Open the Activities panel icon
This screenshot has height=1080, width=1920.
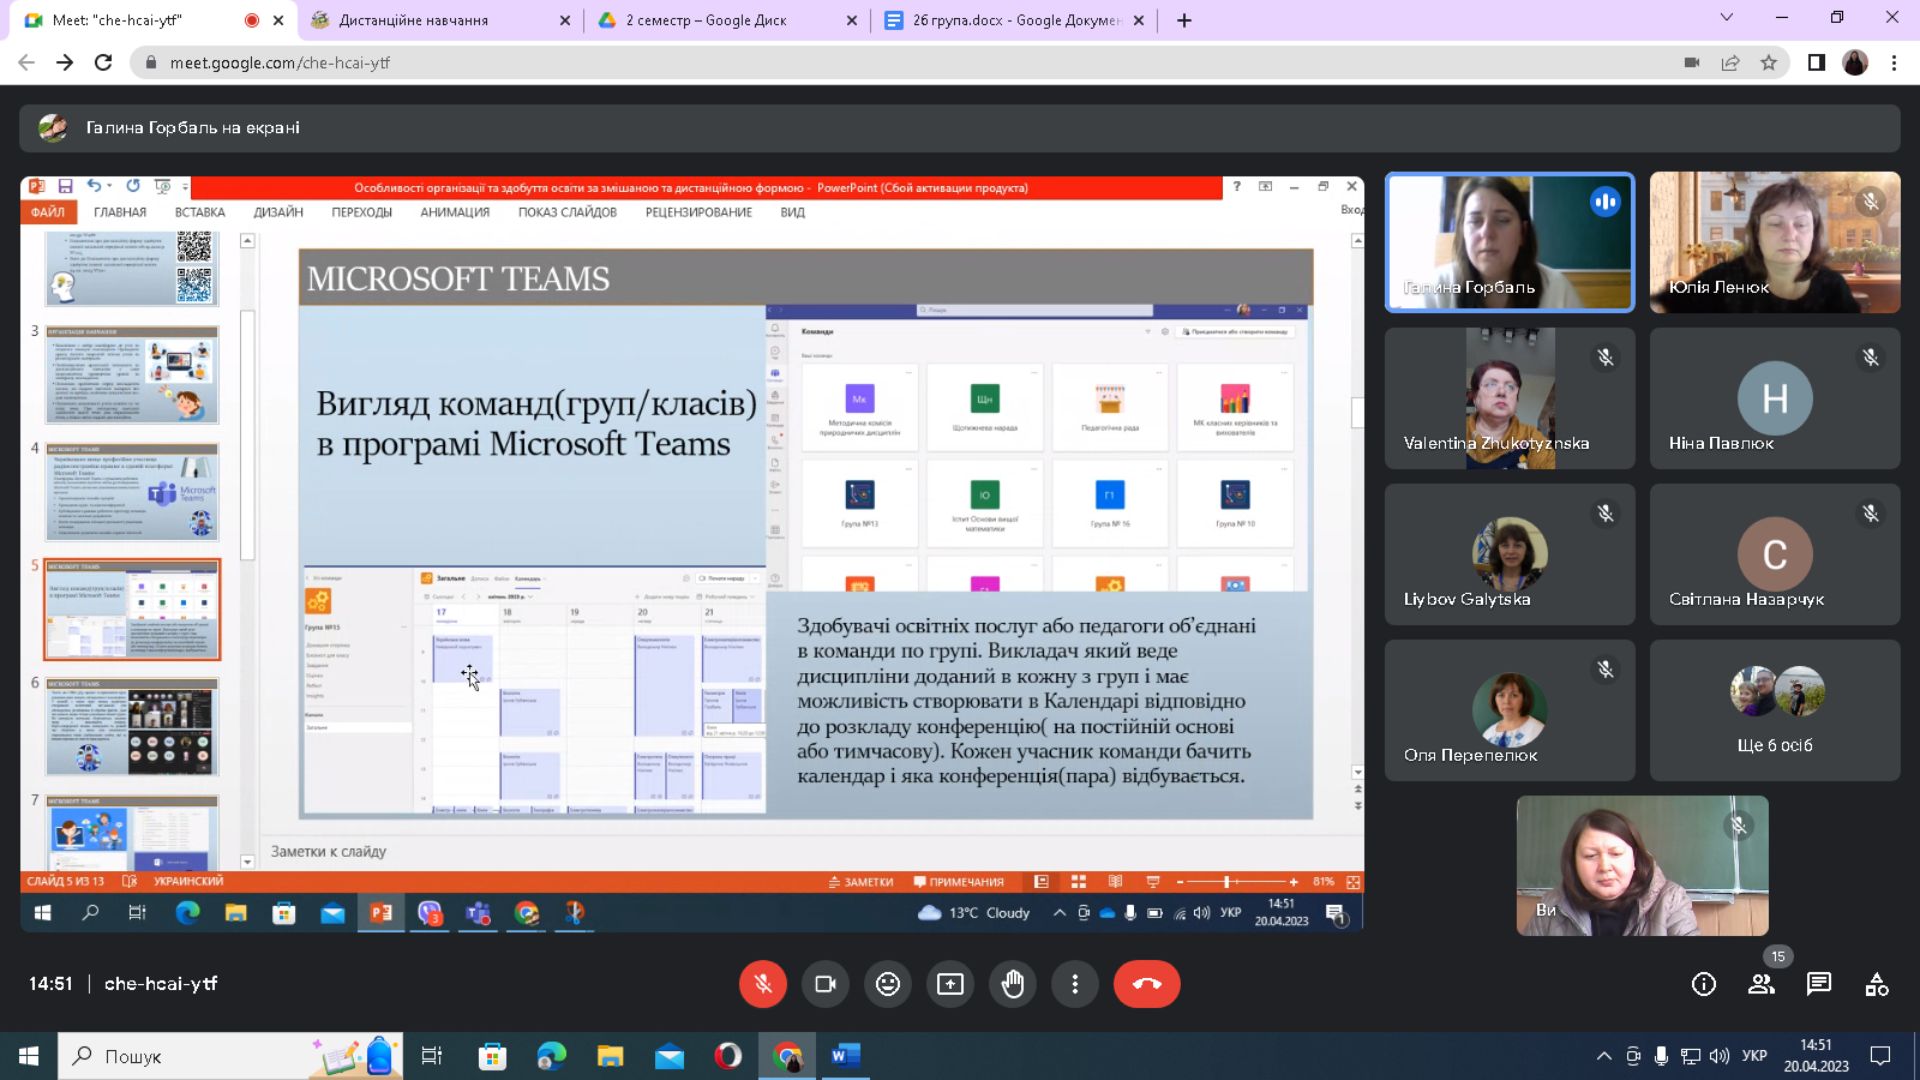1877,984
